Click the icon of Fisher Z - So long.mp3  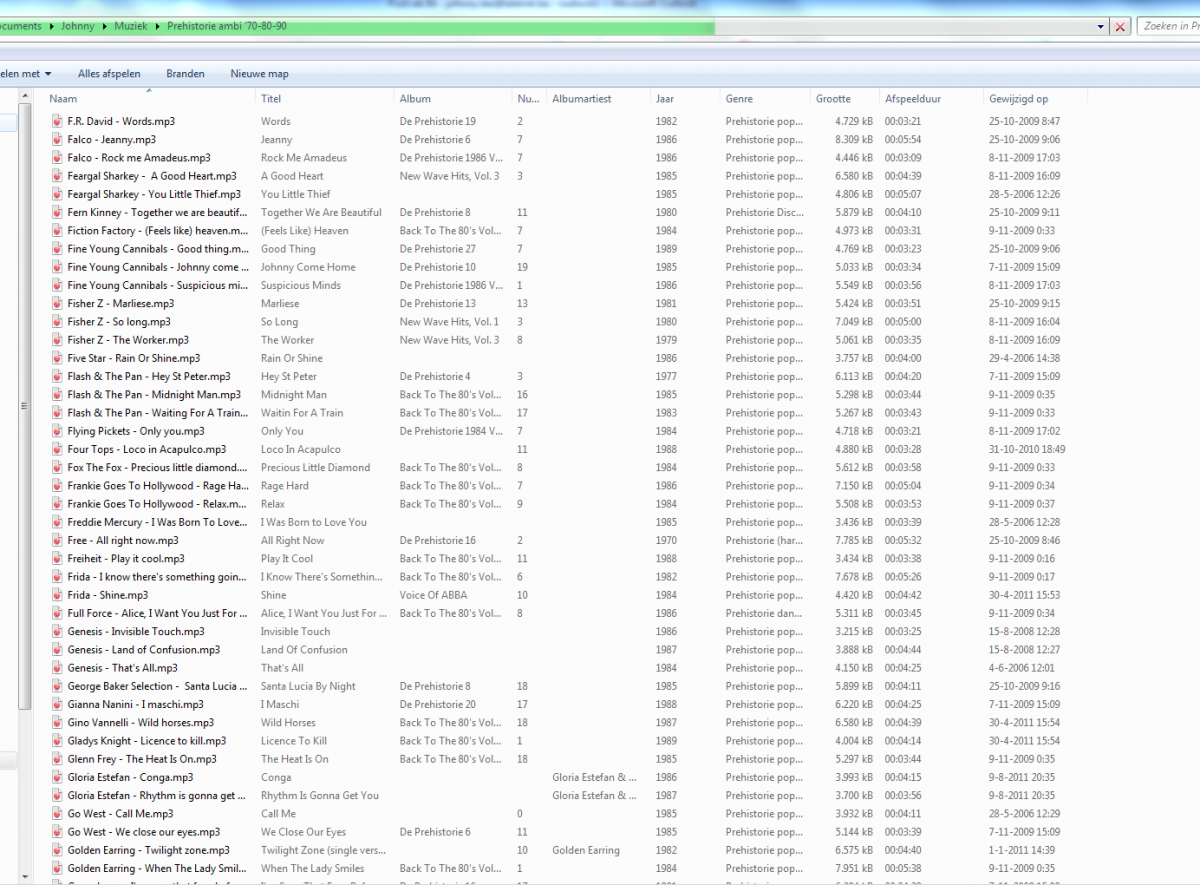tap(58, 321)
